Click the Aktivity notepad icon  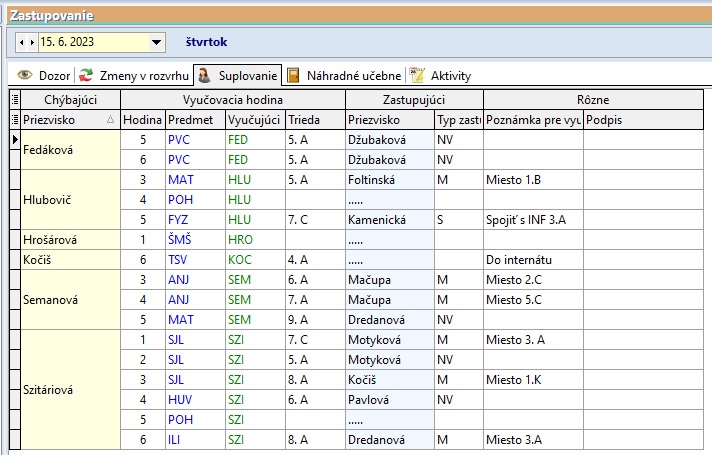click(418, 75)
